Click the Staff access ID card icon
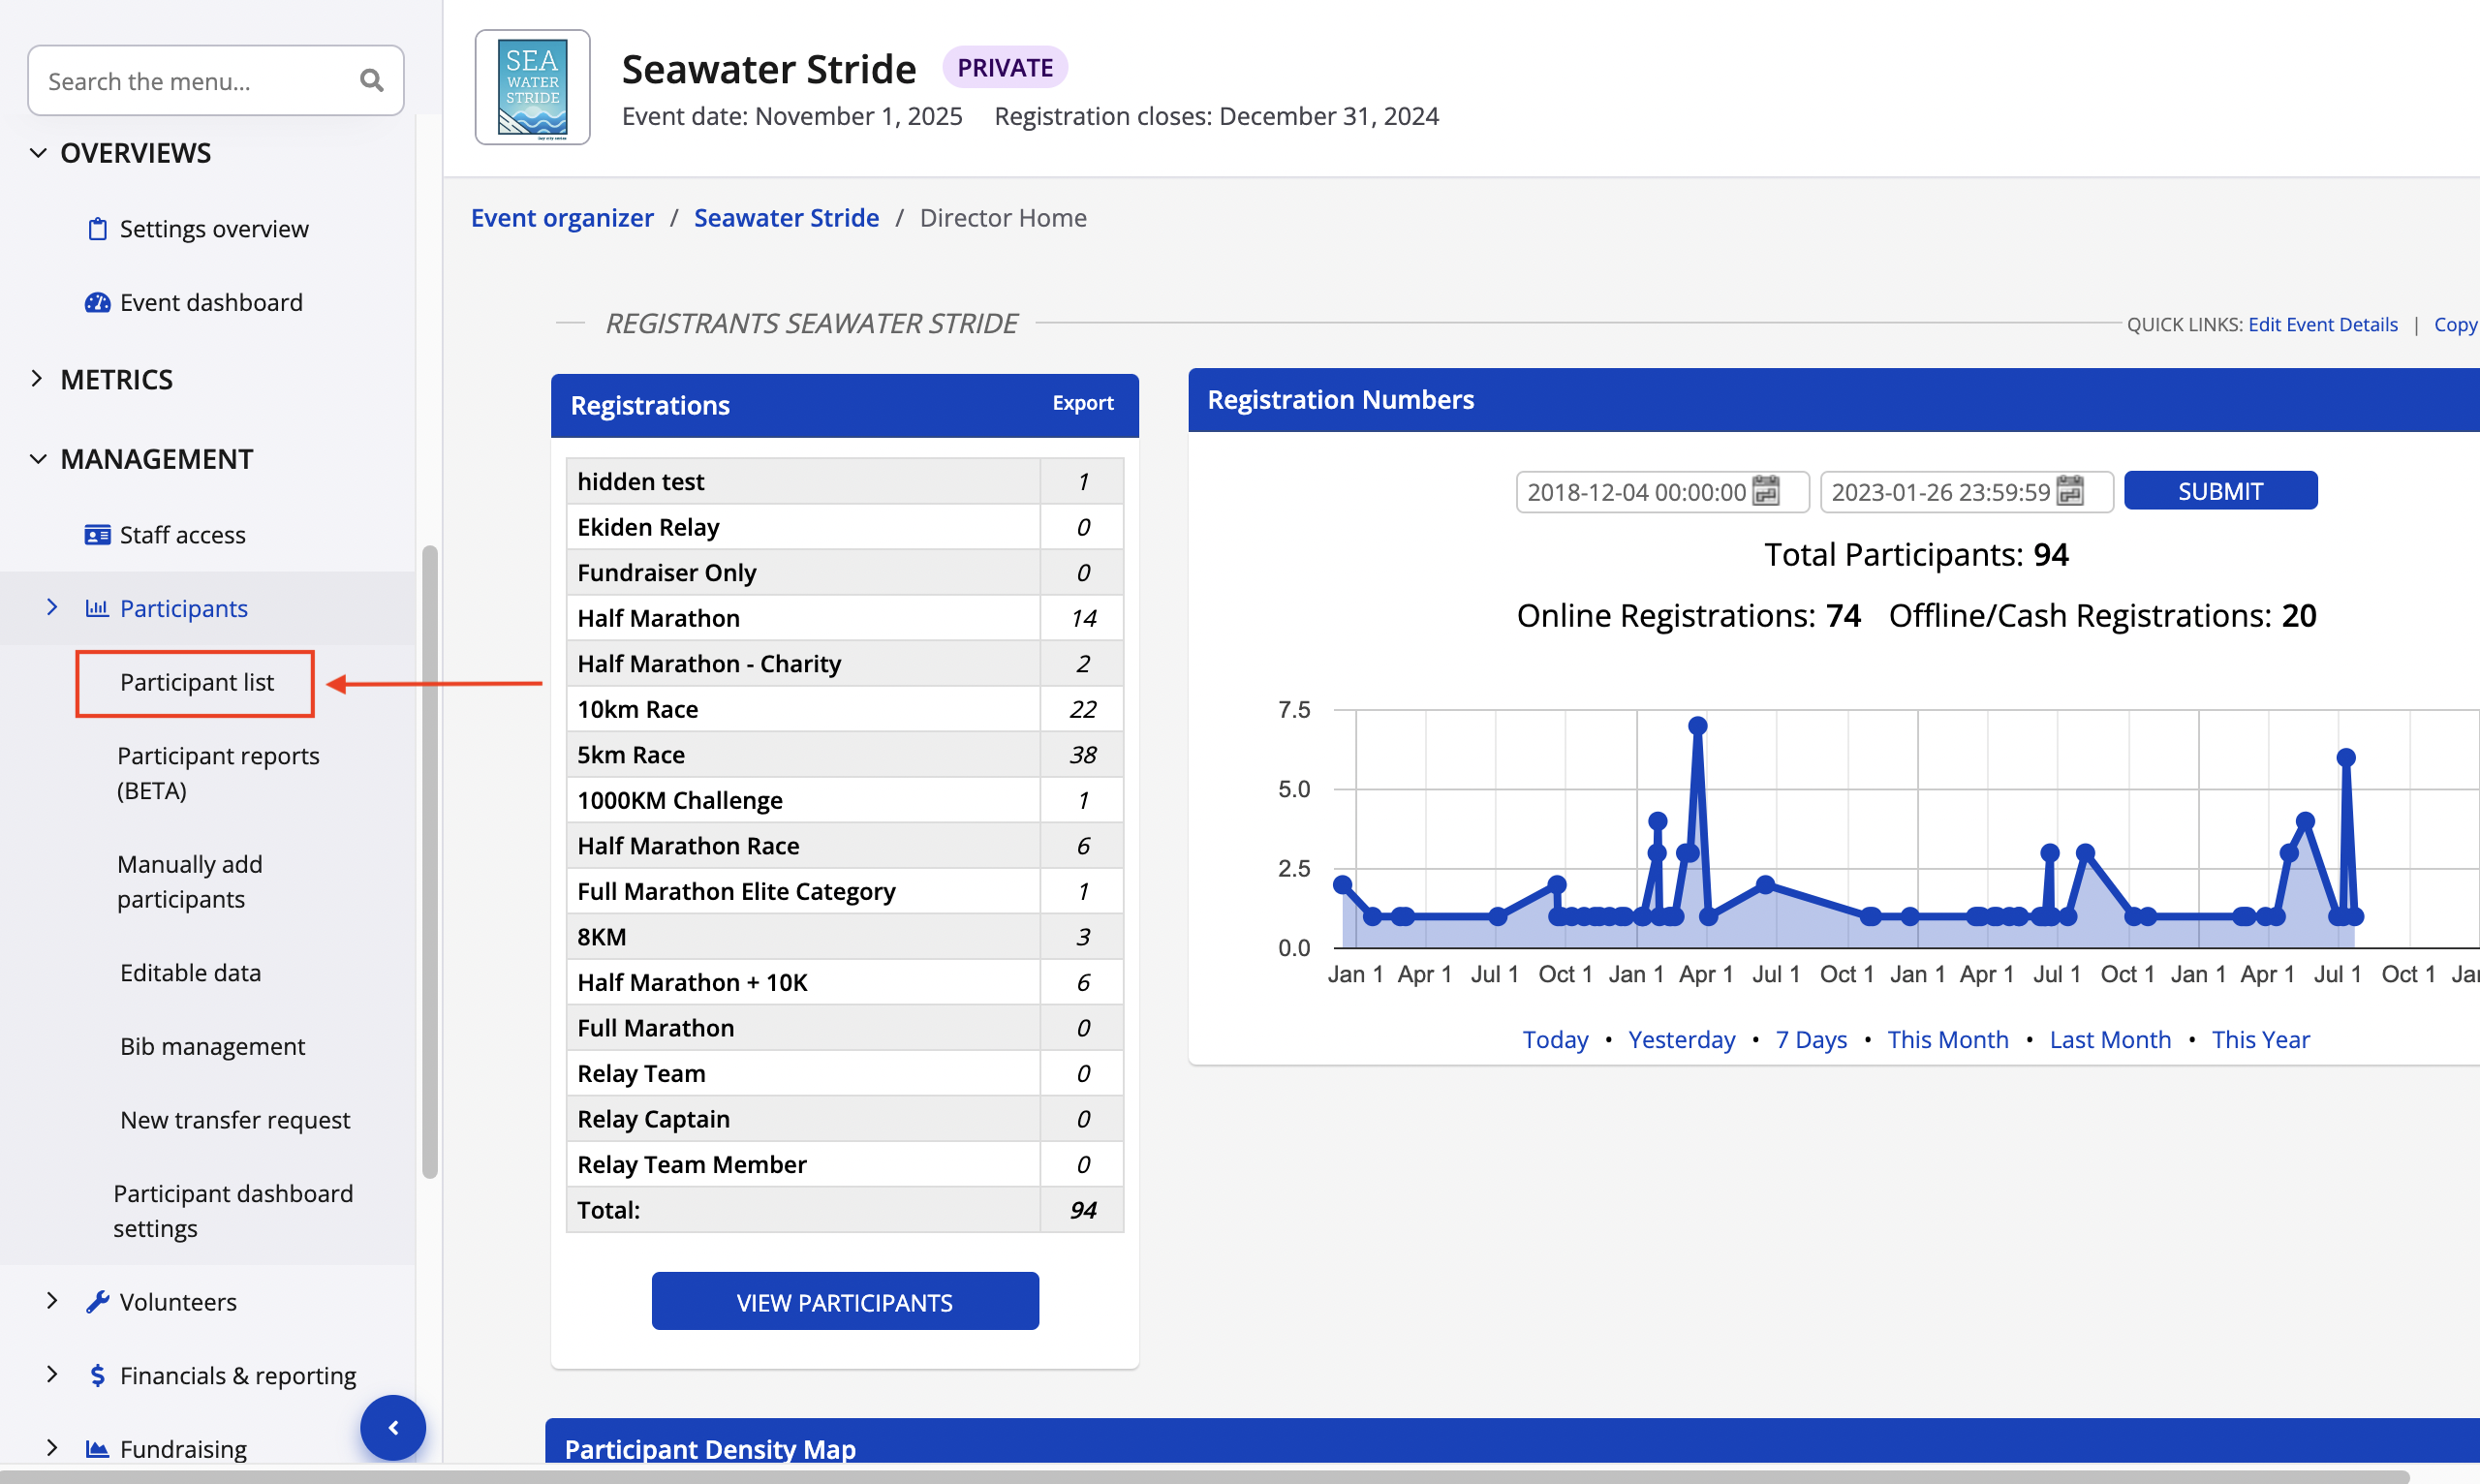Screen dimensions: 2480x1484 [x=97, y=535]
